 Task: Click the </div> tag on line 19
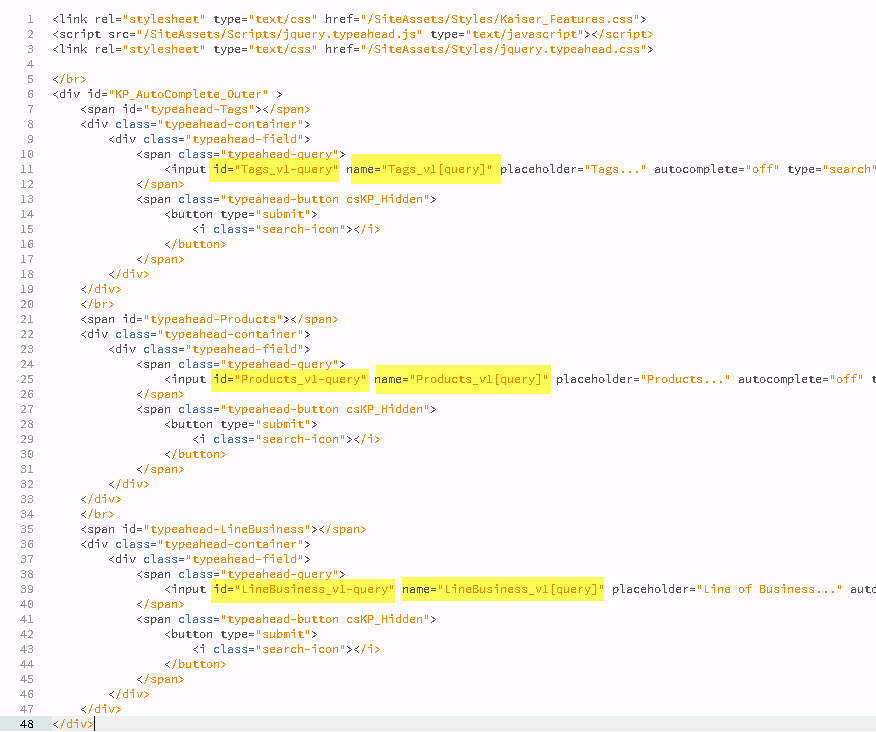tap(101, 289)
